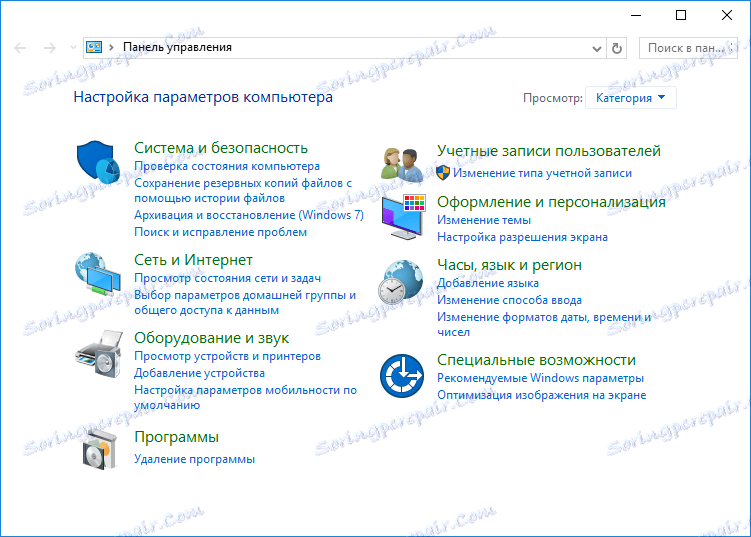Open Оформление и персонализация category
This screenshot has width=751, height=537.
point(551,202)
